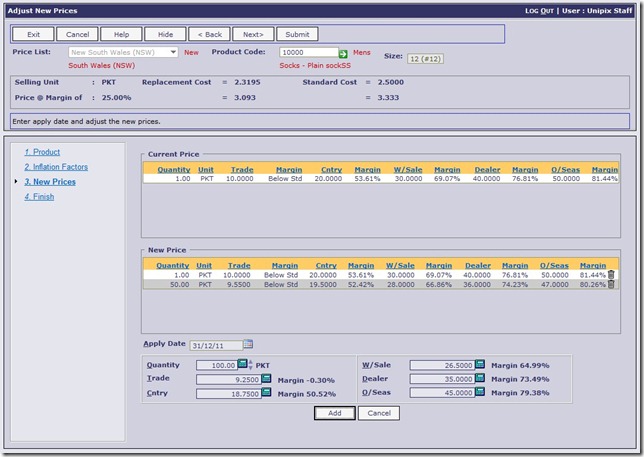Open calculator icon for W/Sale price

[480, 365]
